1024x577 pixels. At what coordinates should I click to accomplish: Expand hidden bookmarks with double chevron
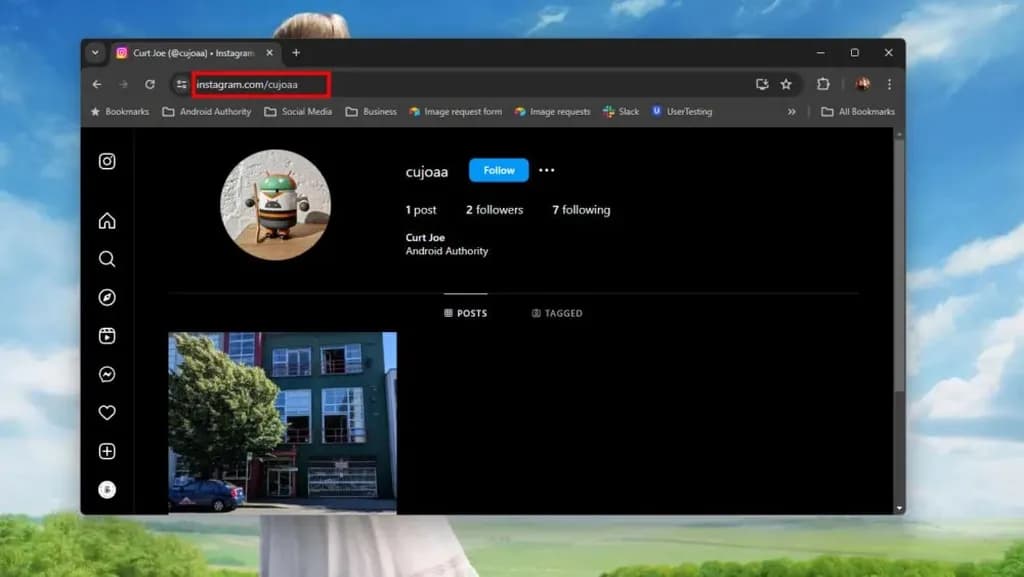point(792,112)
